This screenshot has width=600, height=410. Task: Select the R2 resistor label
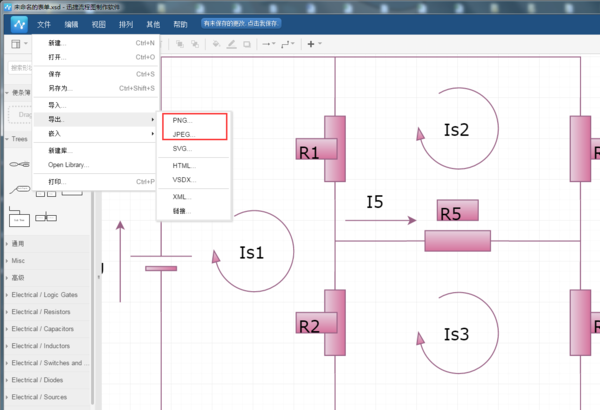pos(316,323)
